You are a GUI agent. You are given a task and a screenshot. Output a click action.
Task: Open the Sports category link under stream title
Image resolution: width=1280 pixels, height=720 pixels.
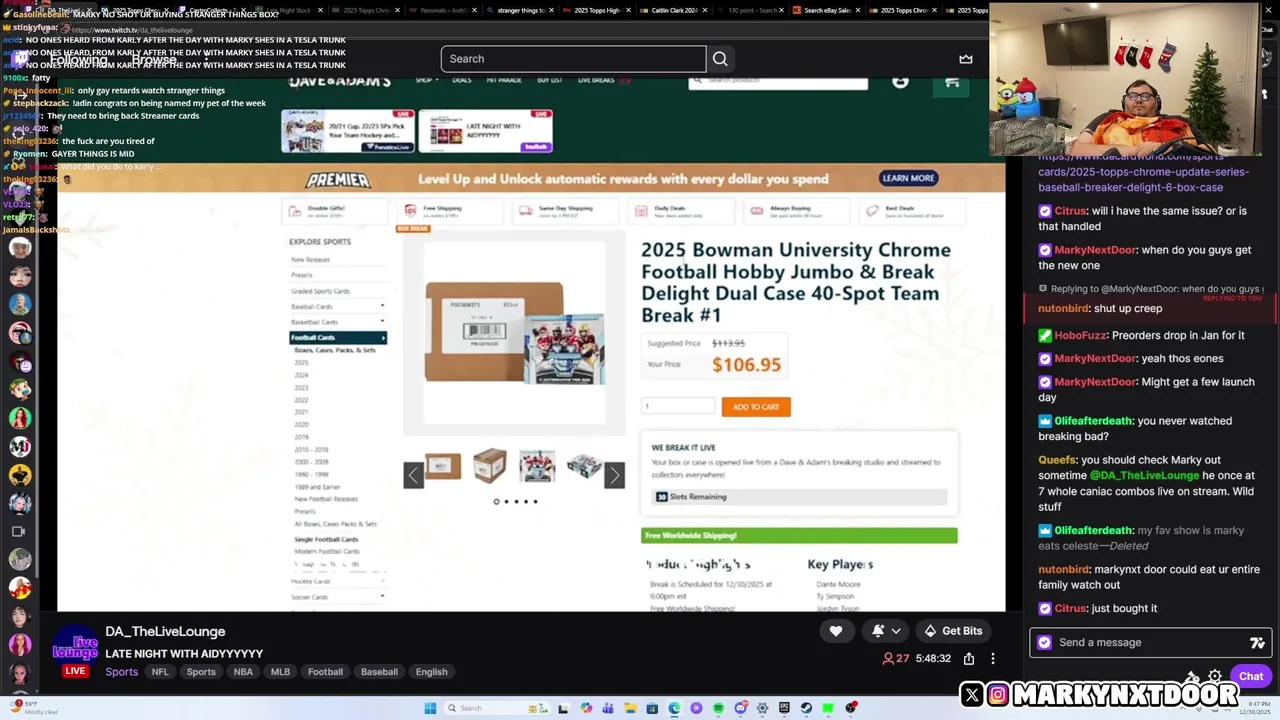point(122,672)
